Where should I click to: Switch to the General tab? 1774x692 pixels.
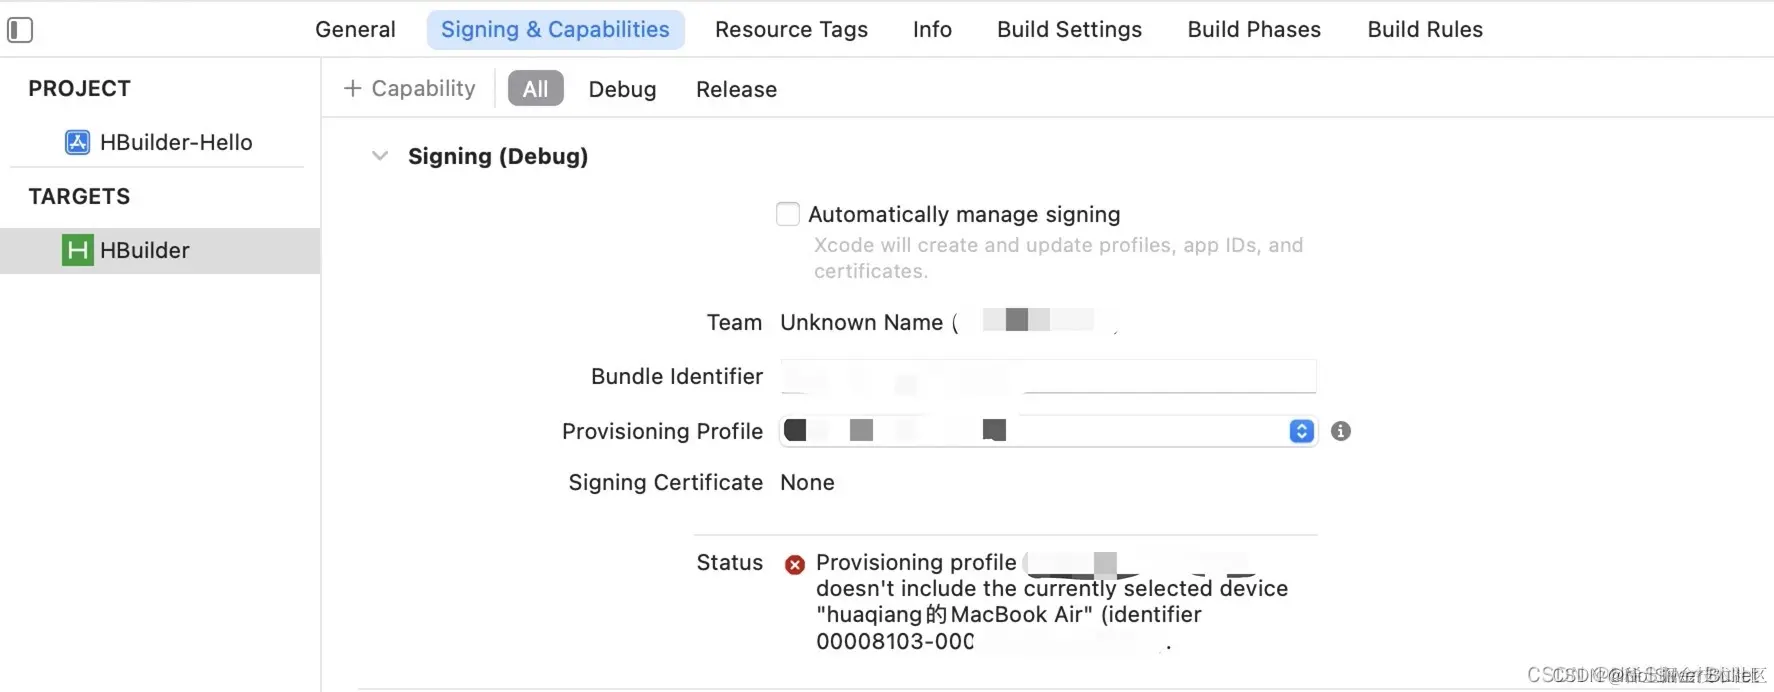pos(355,30)
